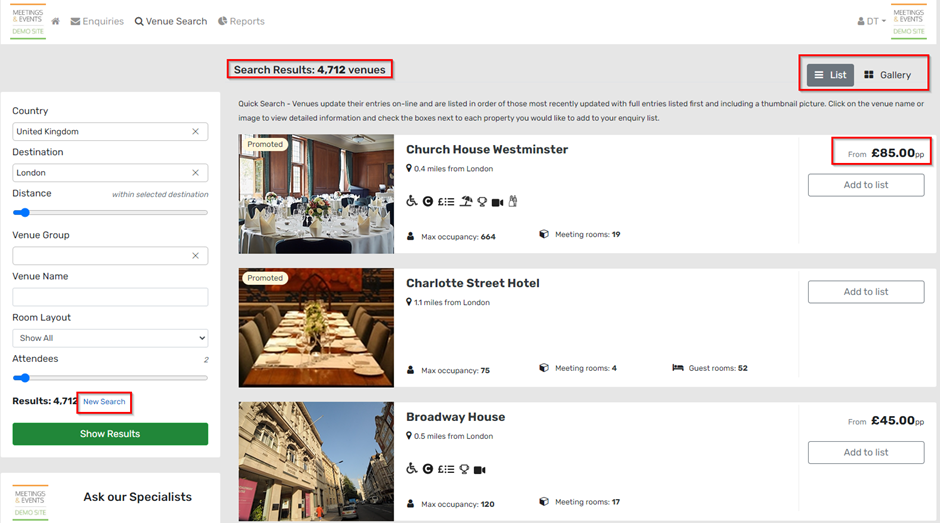Click video camera icon for Church House
This screenshot has height=523, width=940.
tap(497, 202)
